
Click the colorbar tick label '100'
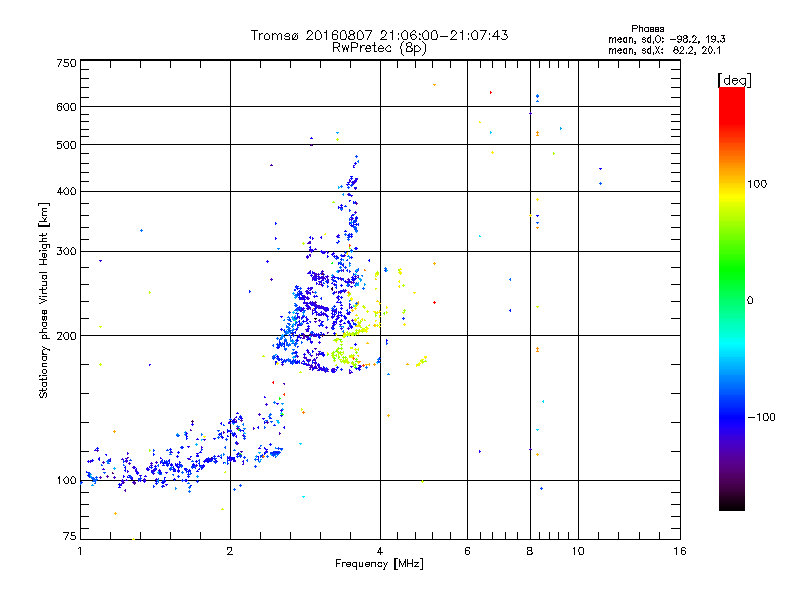[x=757, y=184]
